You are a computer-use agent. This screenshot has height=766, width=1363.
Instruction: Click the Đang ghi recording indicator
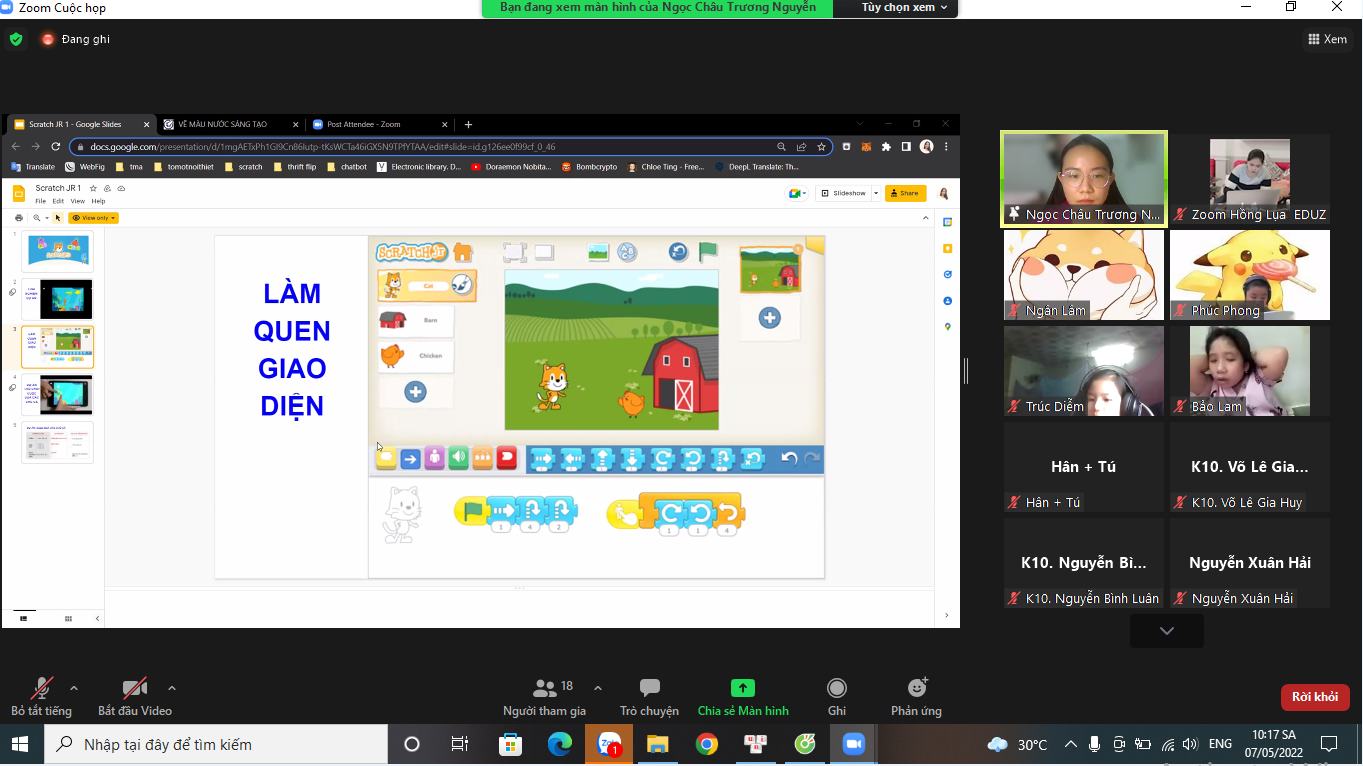75,39
